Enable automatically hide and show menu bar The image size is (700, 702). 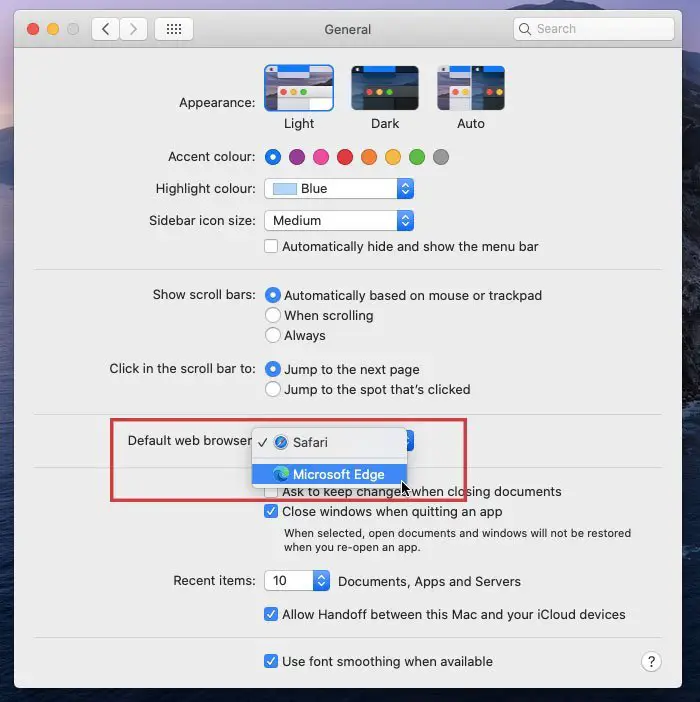[x=271, y=246]
